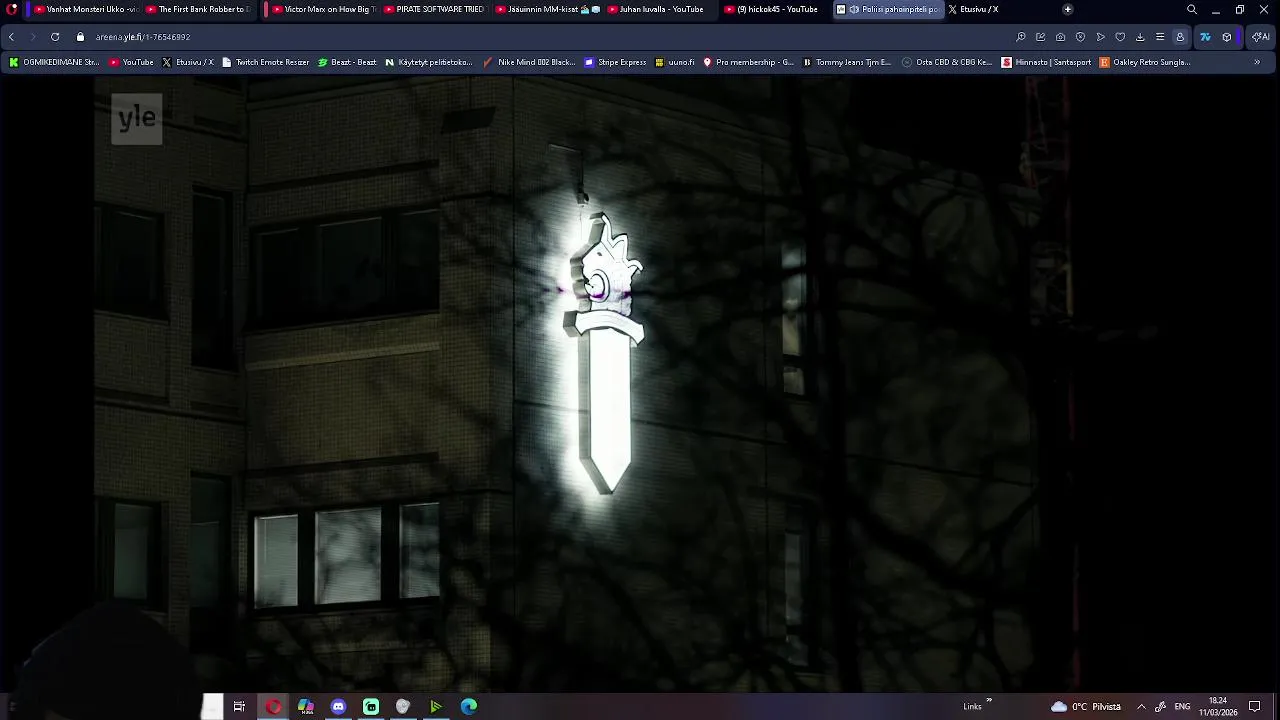Open the ad blocker shield icon
Viewport: 1280px width, 720px height.
coord(1081,37)
